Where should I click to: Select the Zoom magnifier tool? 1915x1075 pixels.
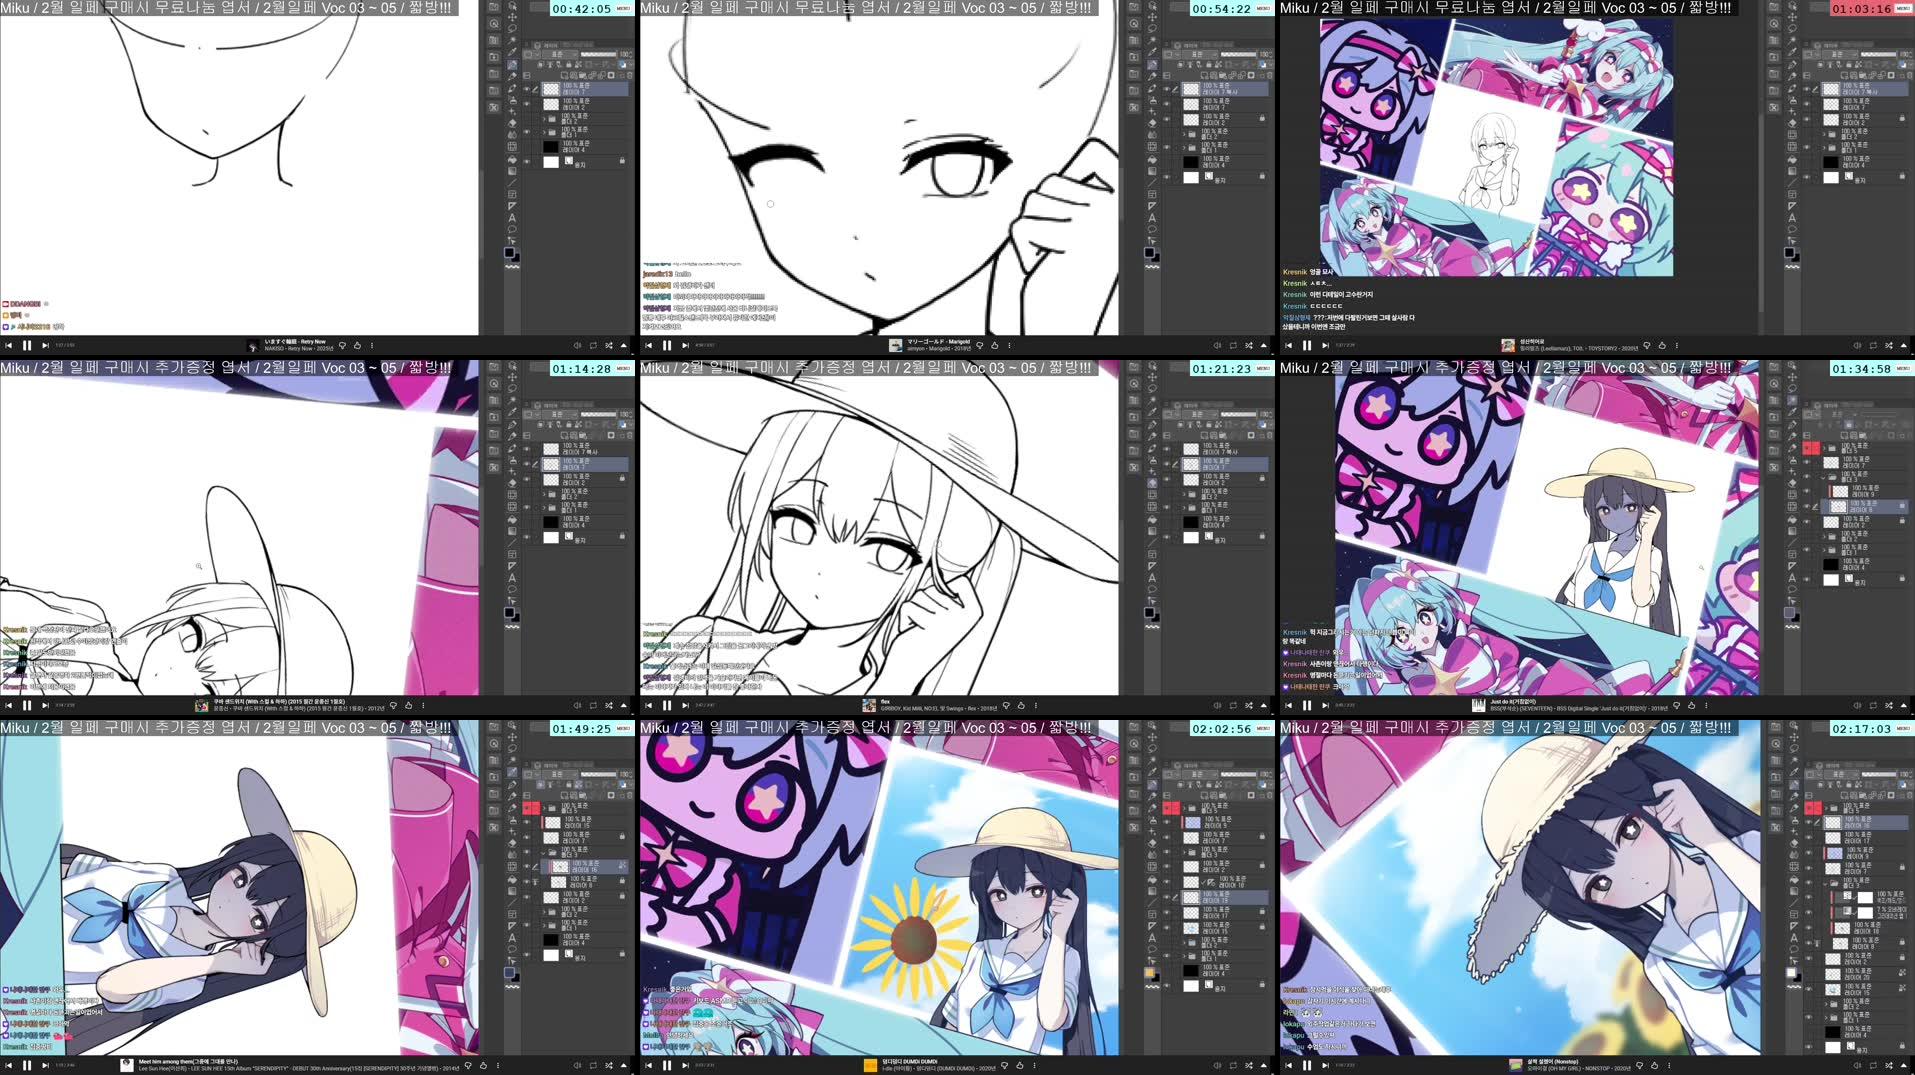(x=494, y=24)
